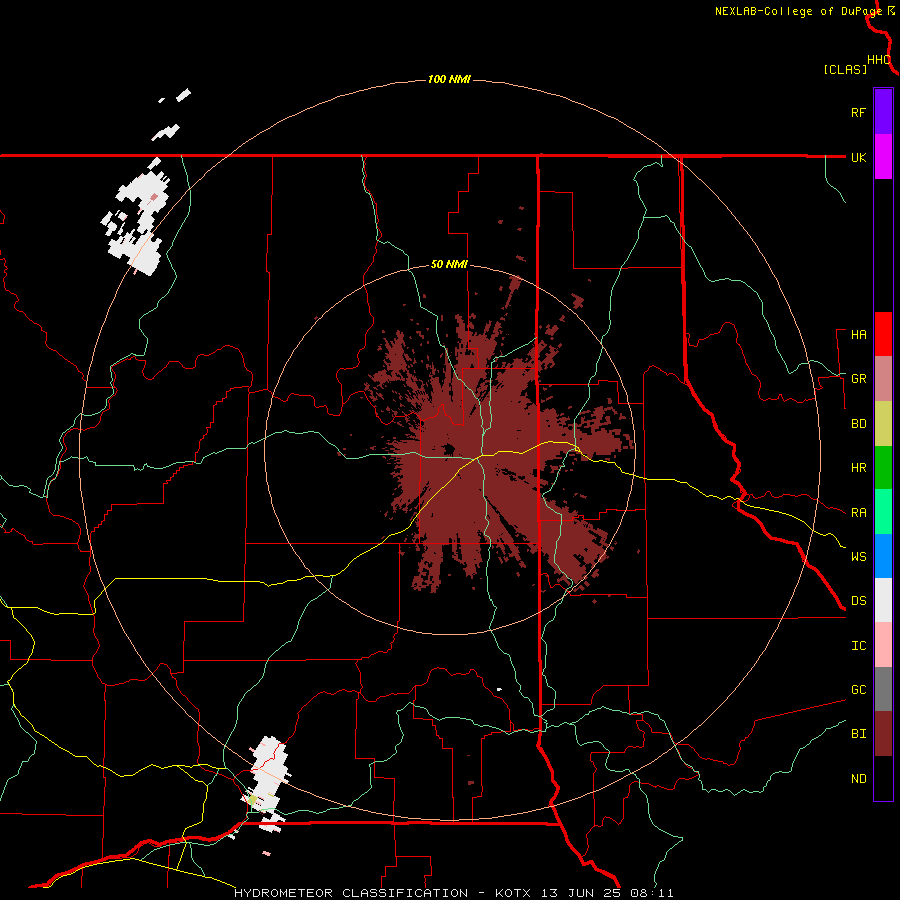Click the red HA legend color swatch
The width and height of the screenshot is (900, 900).
point(883,334)
